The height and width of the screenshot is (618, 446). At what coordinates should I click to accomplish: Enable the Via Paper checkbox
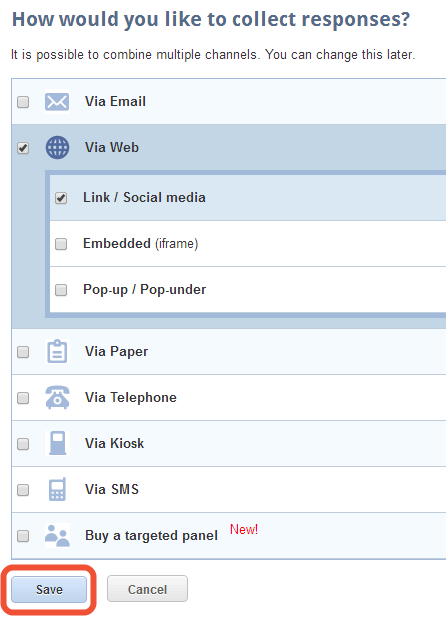pyautogui.click(x=23, y=352)
